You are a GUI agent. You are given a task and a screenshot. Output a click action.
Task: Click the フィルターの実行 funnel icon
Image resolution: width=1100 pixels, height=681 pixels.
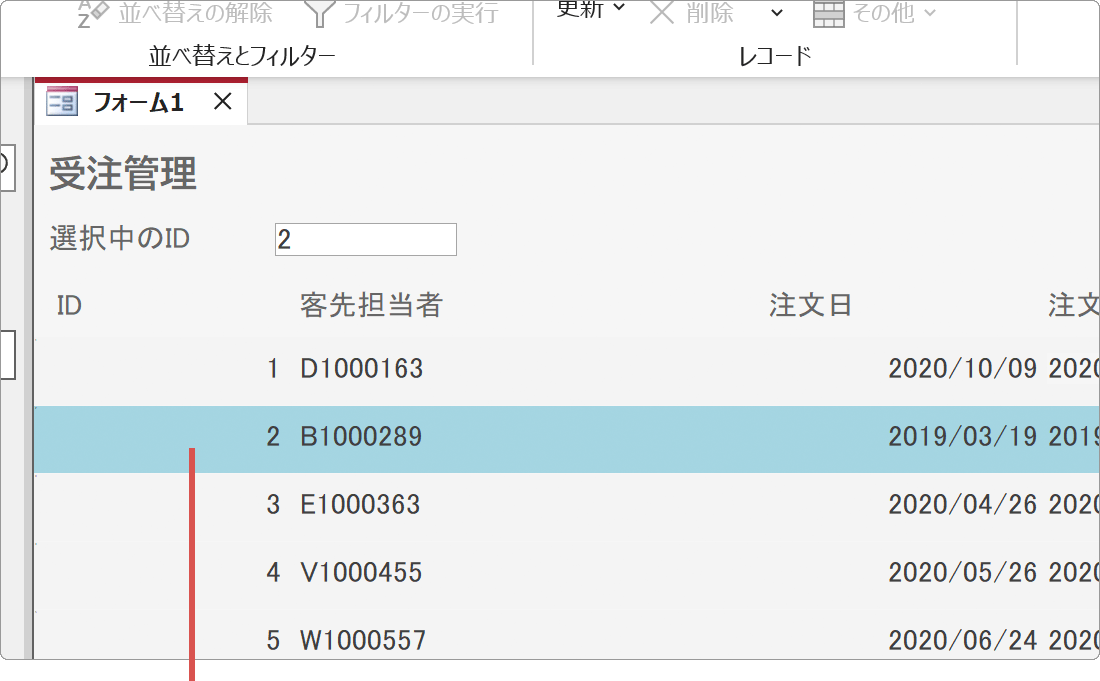320,12
